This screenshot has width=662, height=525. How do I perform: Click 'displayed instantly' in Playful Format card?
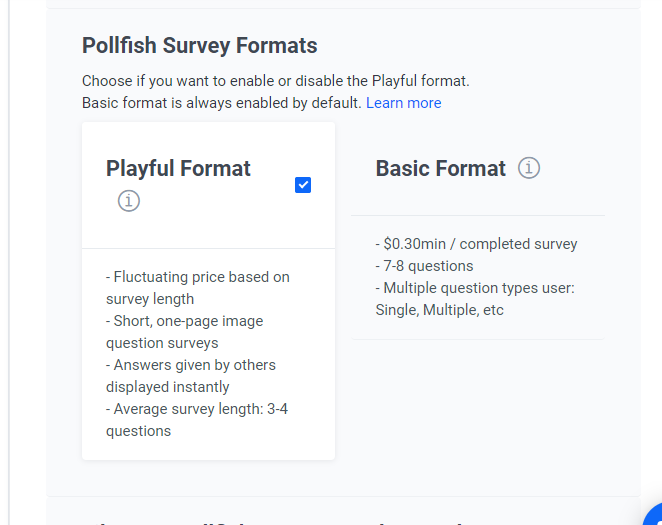pos(167,387)
